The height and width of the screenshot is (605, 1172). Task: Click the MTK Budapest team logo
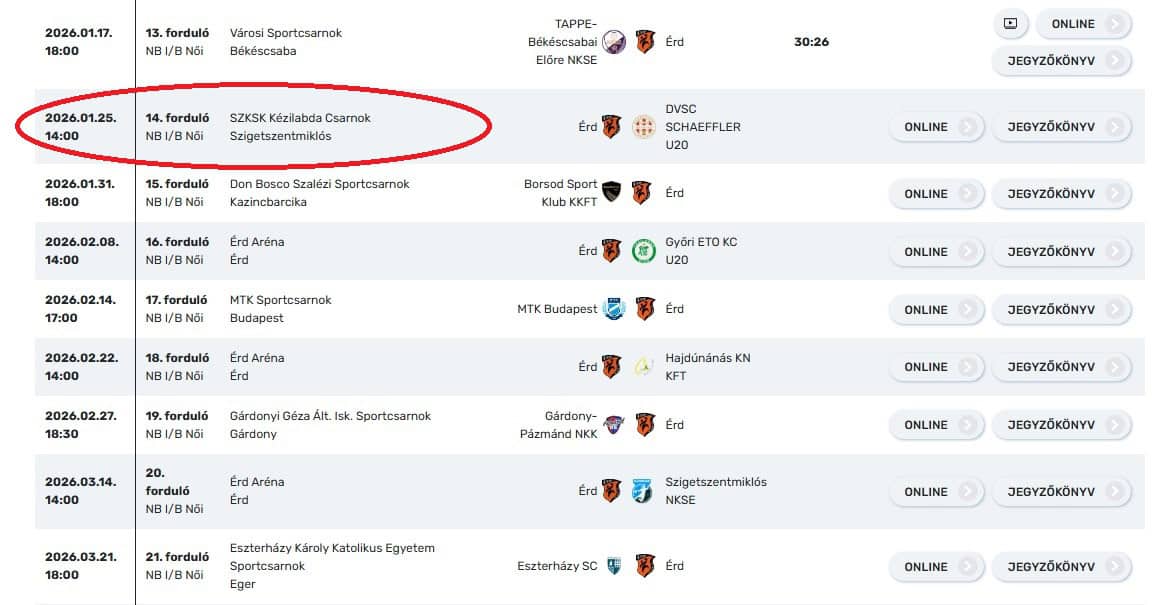tap(614, 309)
